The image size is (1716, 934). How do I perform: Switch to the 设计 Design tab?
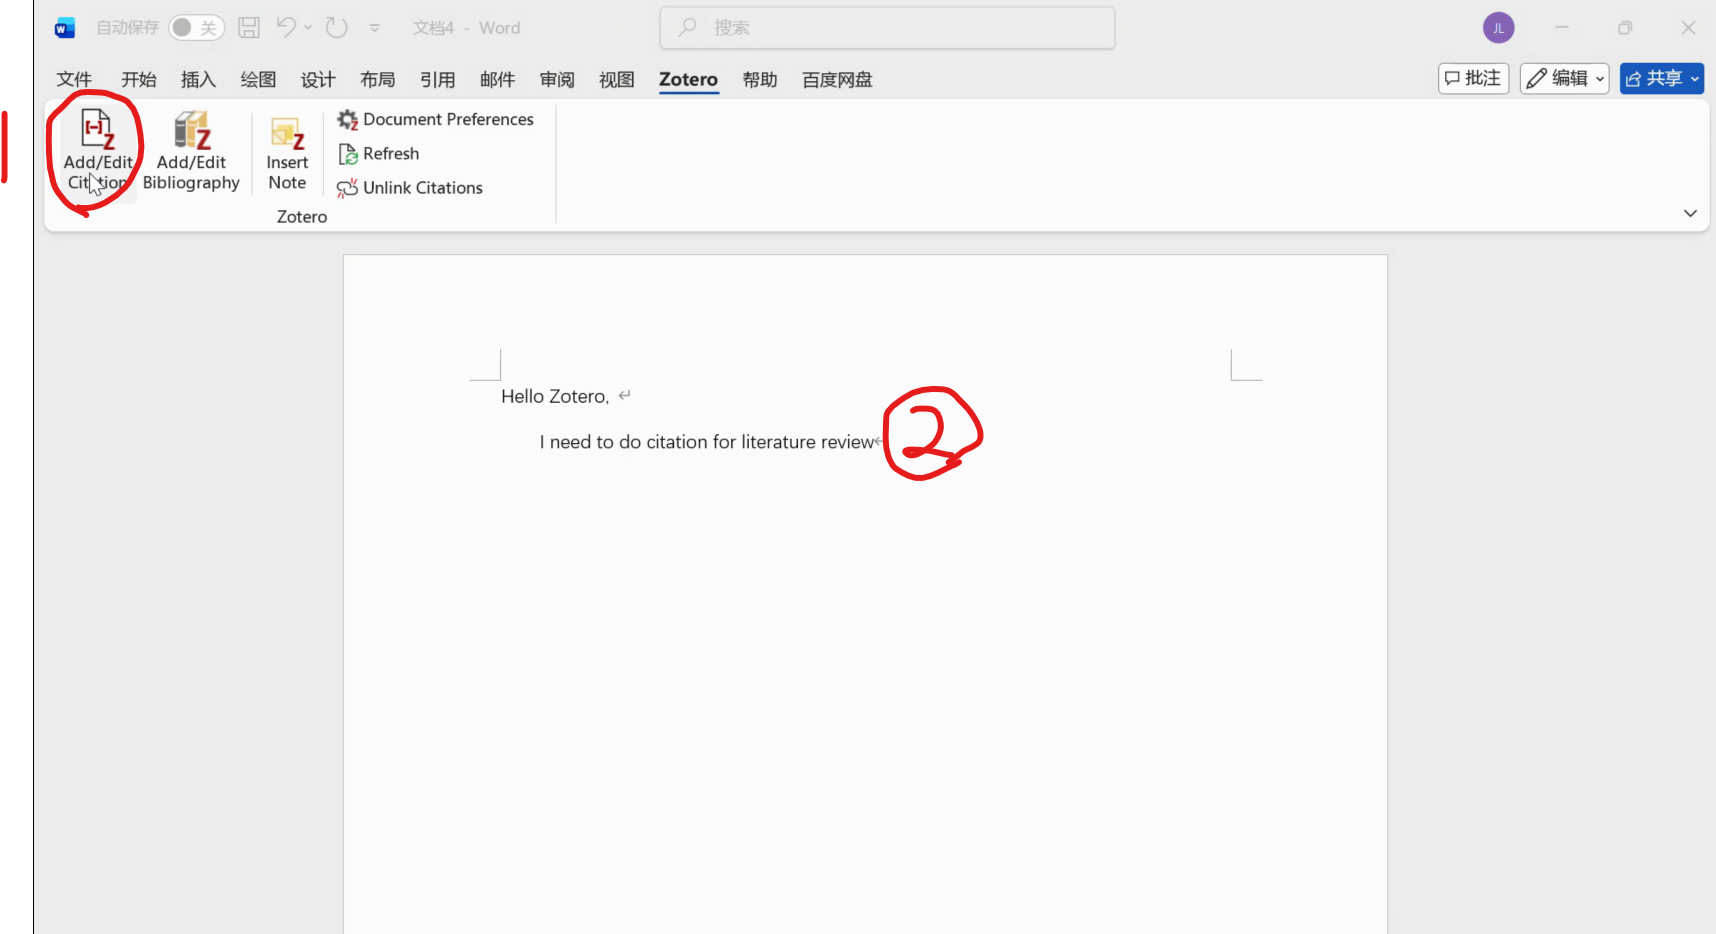click(318, 80)
